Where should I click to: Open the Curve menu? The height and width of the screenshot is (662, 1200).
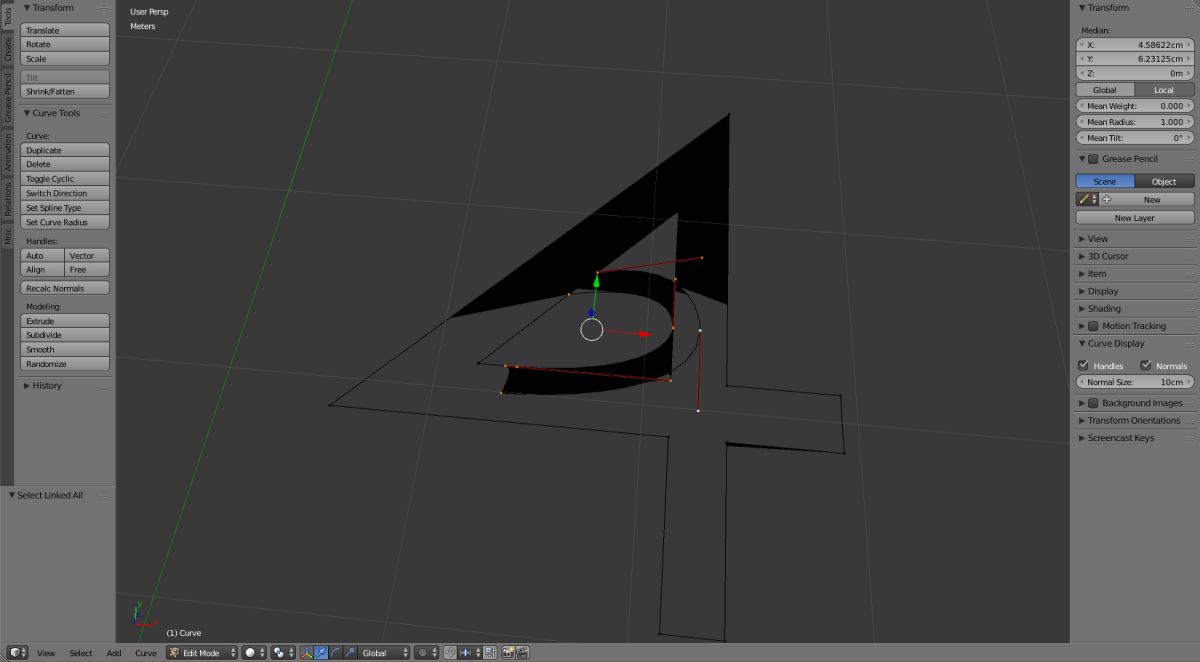pyautogui.click(x=146, y=653)
